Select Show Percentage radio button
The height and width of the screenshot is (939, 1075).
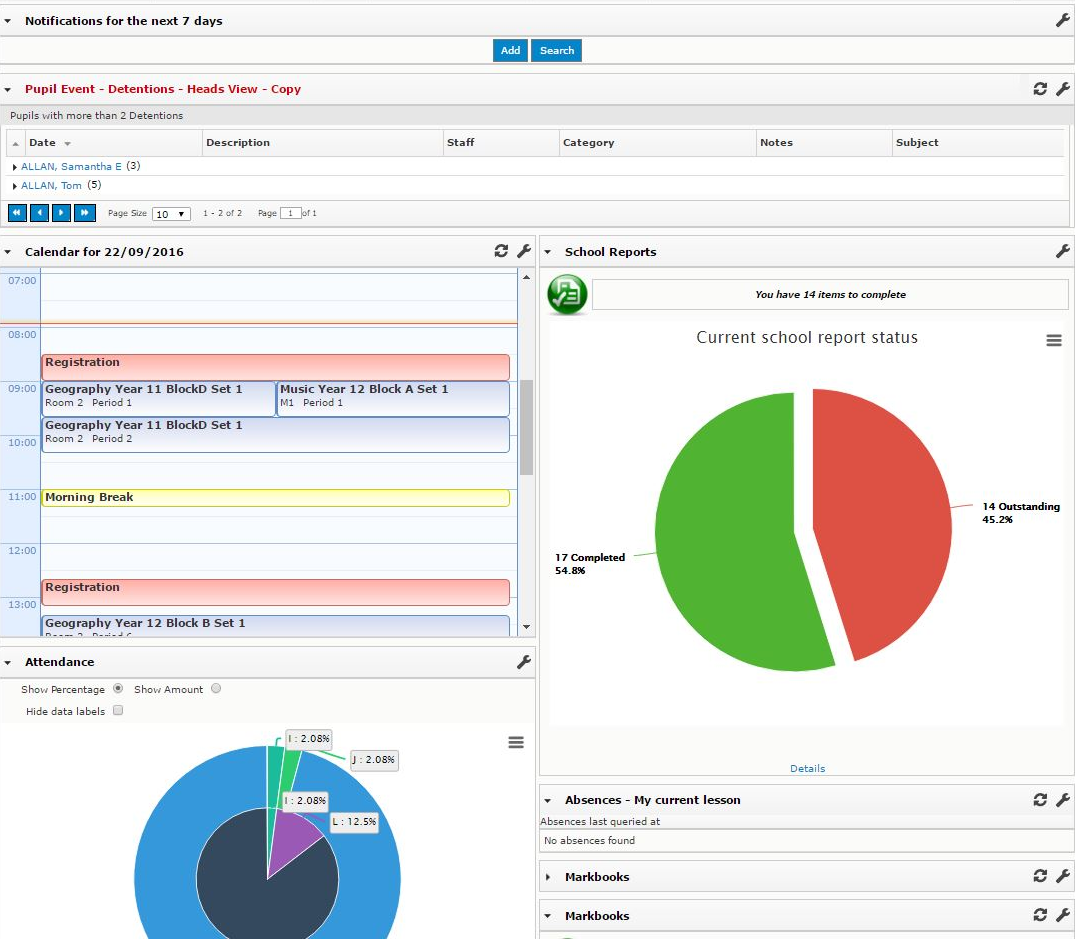point(118,688)
